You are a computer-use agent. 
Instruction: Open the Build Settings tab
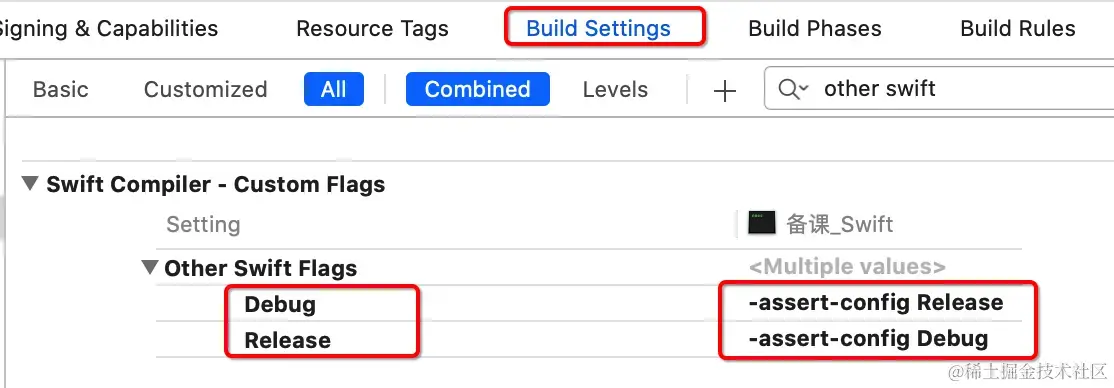[598, 28]
